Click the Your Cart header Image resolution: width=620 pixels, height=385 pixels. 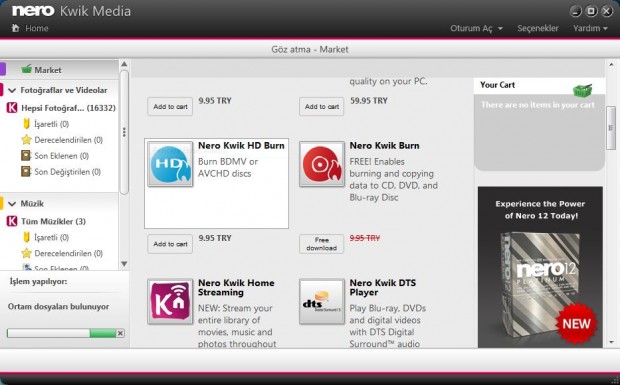pos(497,85)
